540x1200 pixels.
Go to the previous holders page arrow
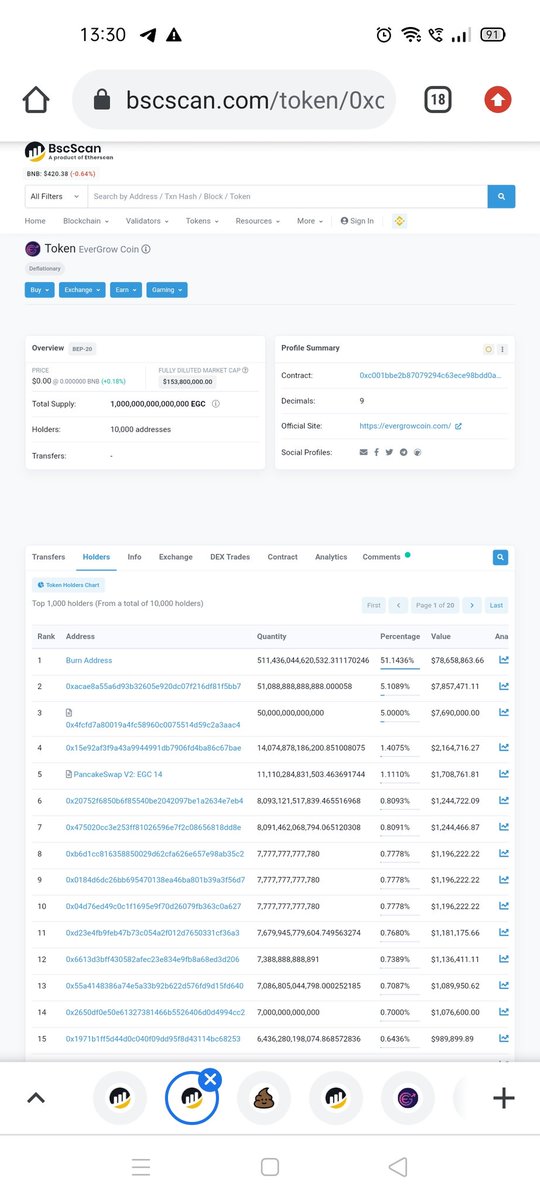398,605
